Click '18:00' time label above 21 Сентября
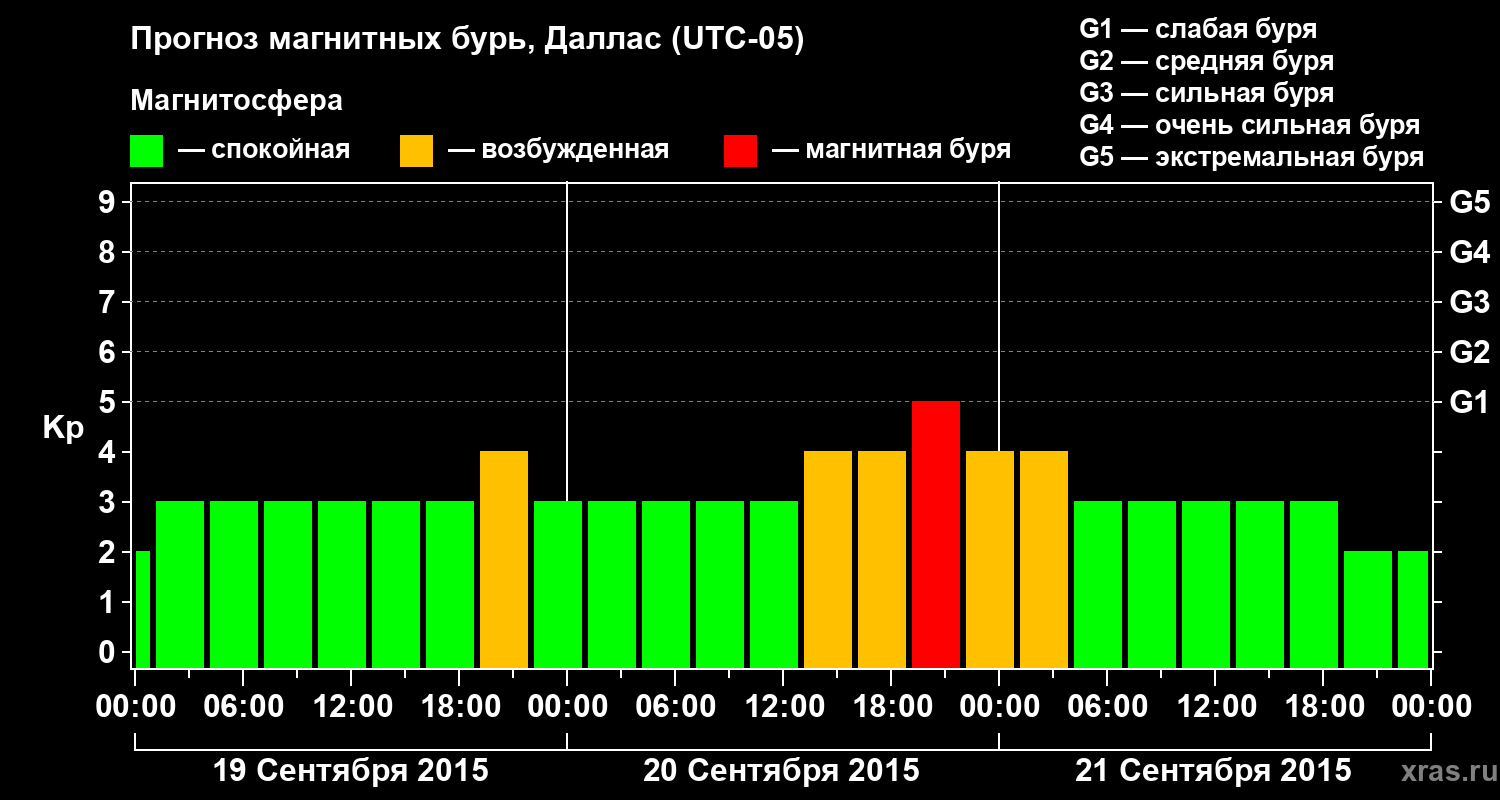Viewport: 1500px width, 800px height. click(x=1323, y=707)
